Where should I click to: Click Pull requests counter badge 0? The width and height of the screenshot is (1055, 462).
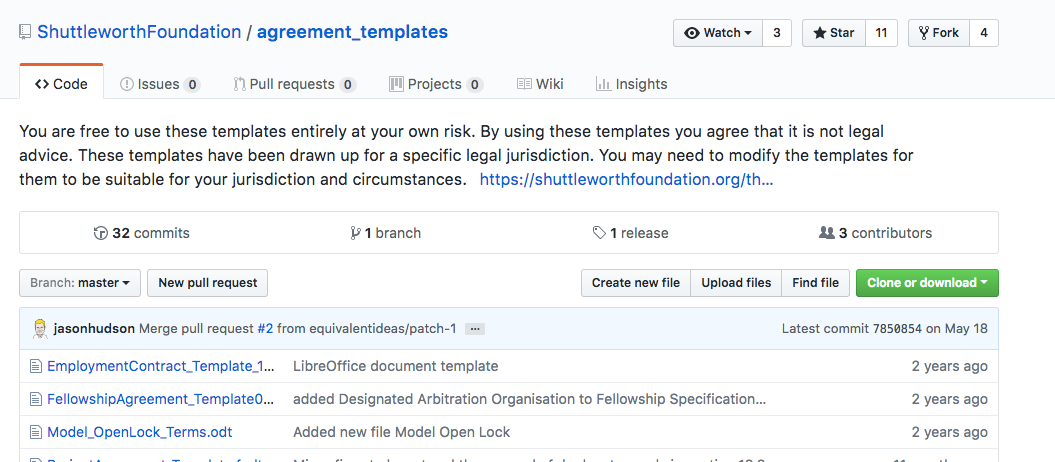tap(348, 85)
